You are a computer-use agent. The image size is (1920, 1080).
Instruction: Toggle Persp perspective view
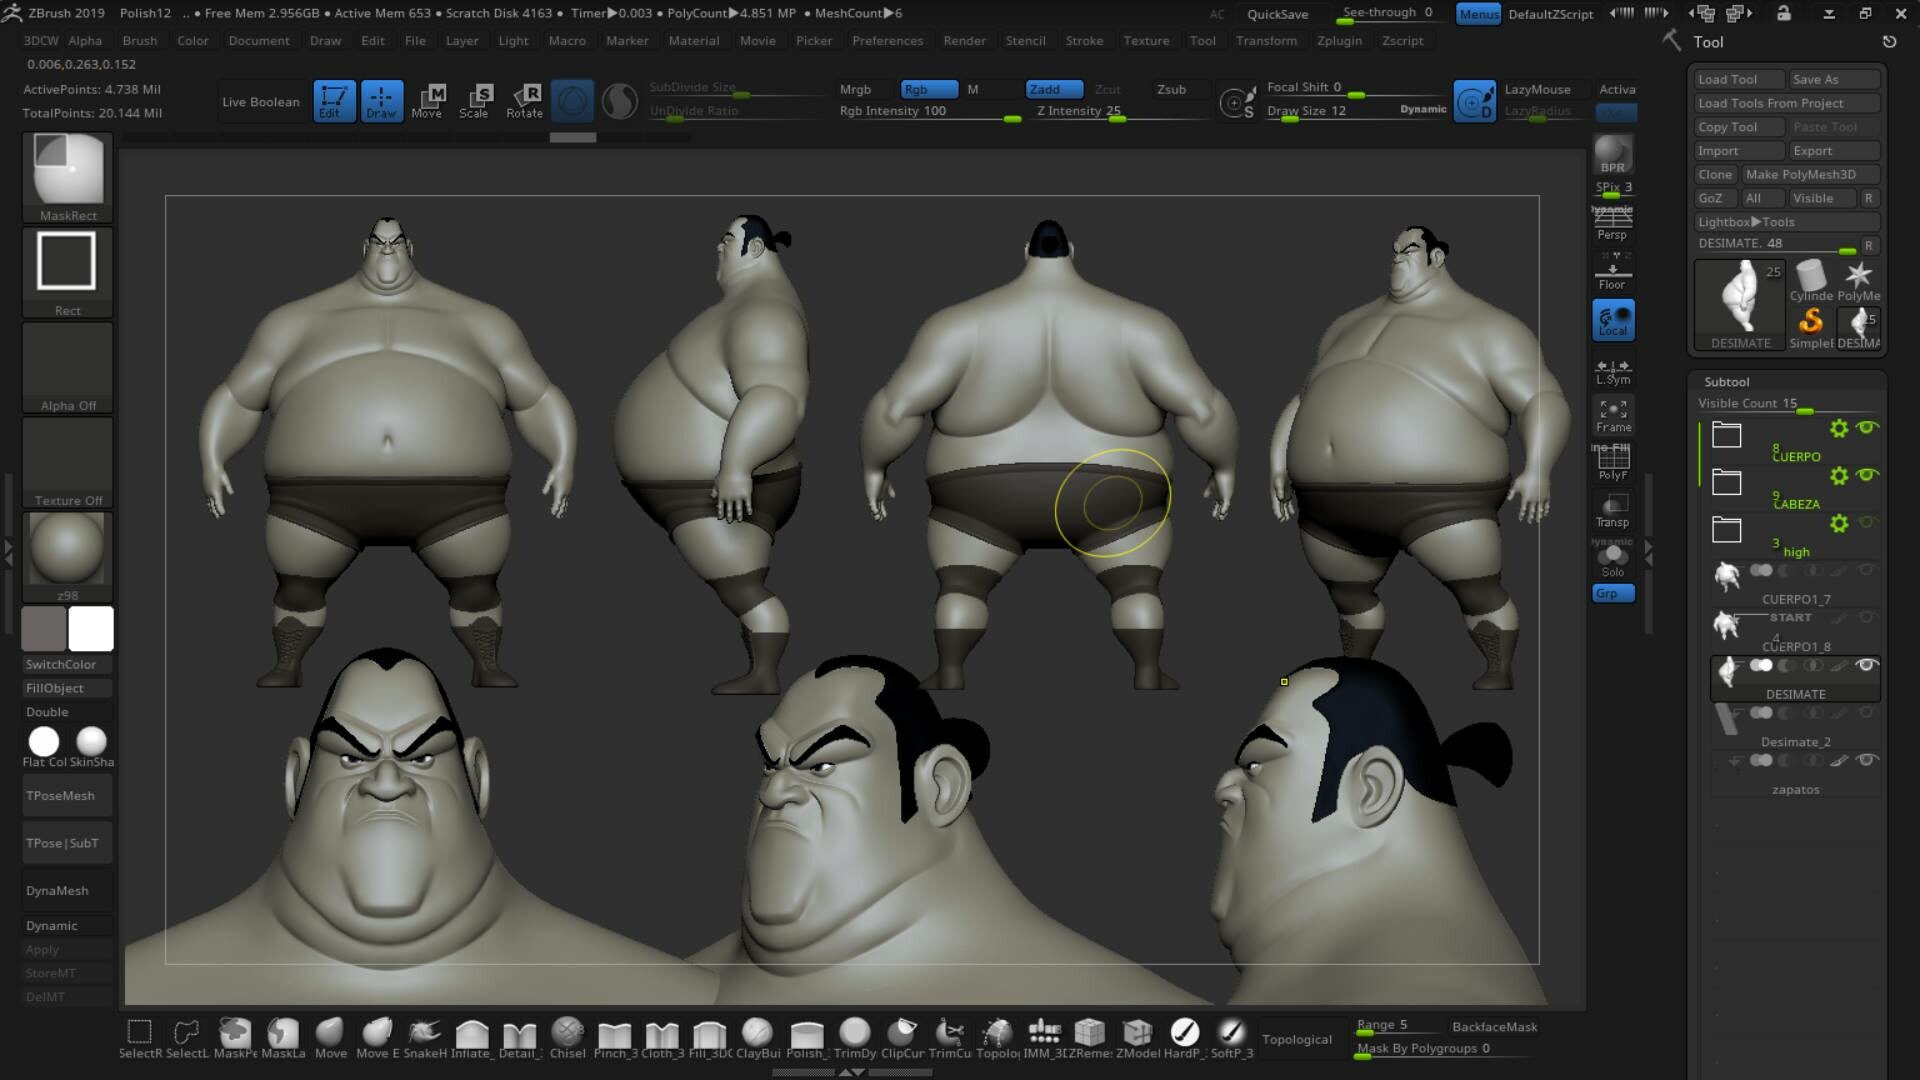[1612, 224]
